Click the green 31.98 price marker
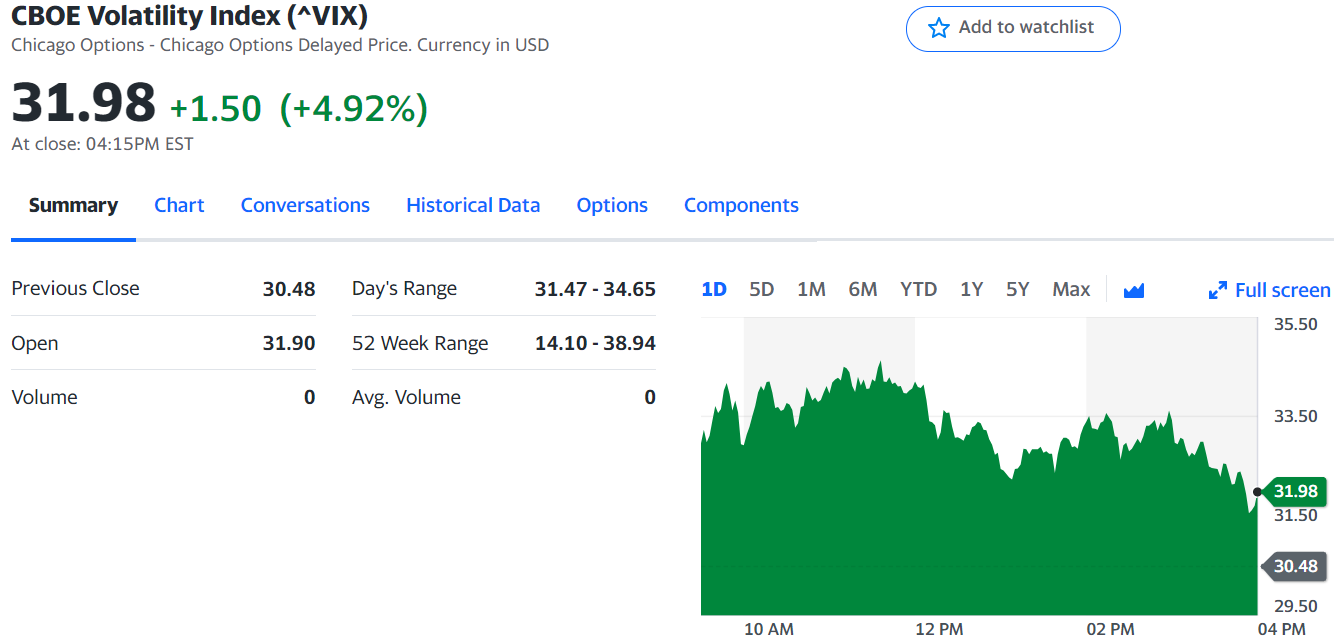Viewport: 1334px width, 641px height. (1294, 491)
